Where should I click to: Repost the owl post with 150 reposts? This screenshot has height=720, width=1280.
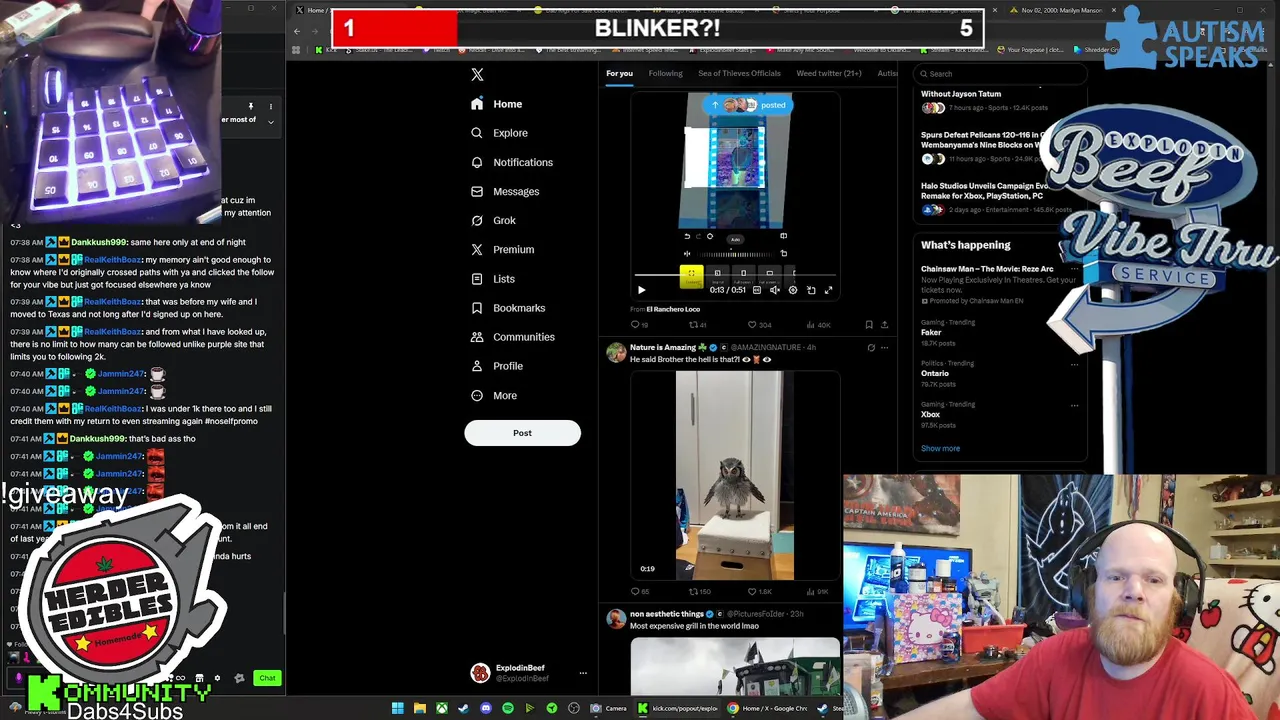[699, 592]
